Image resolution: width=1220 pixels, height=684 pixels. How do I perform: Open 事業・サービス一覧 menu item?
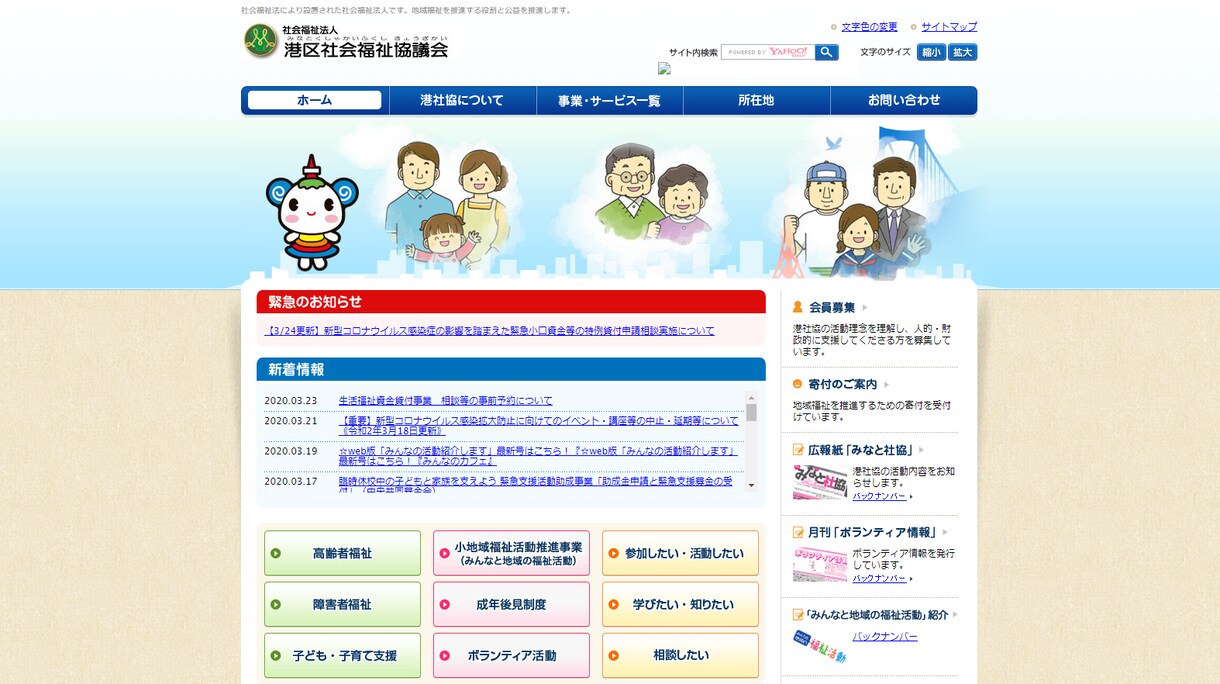coord(609,100)
